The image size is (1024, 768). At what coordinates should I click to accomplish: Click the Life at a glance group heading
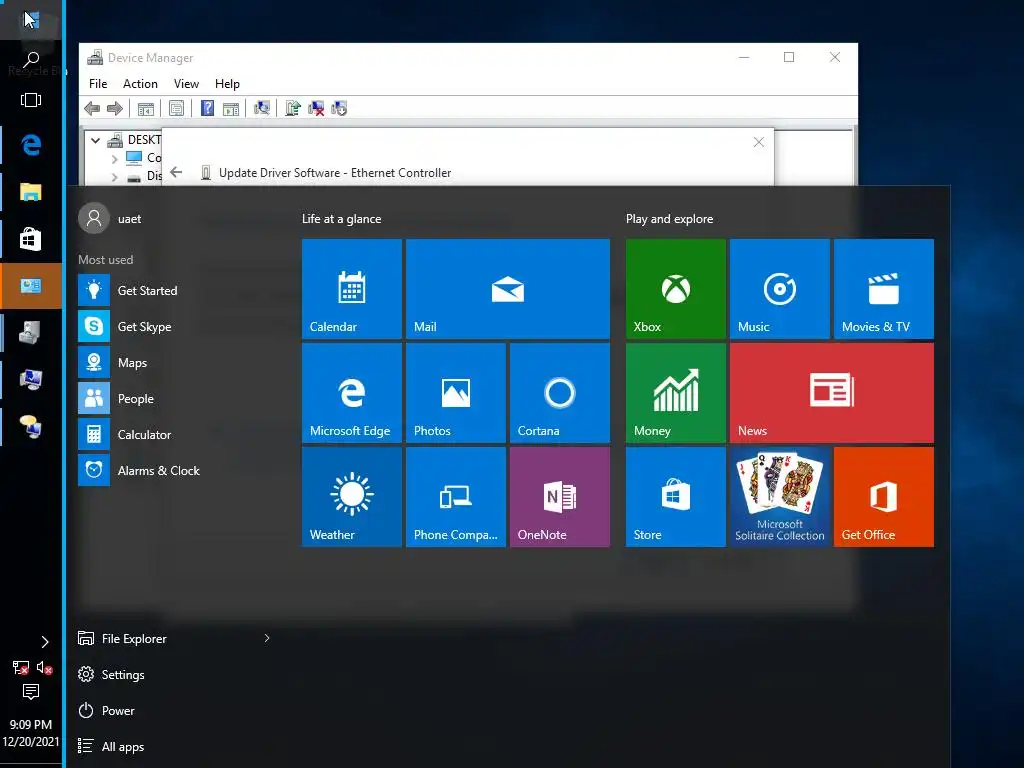(x=342, y=219)
